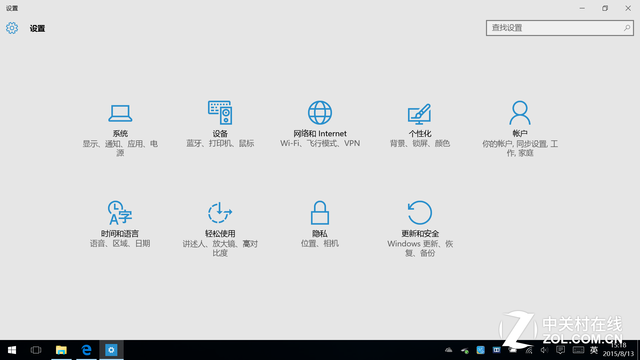Click the 蓝牙、打印机、鼠标 description text
The height and width of the screenshot is (360, 640).
[x=220, y=144]
